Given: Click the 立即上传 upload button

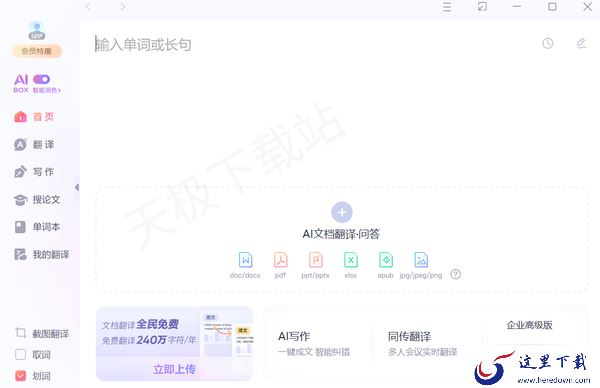Looking at the screenshot, I should pos(174,369).
